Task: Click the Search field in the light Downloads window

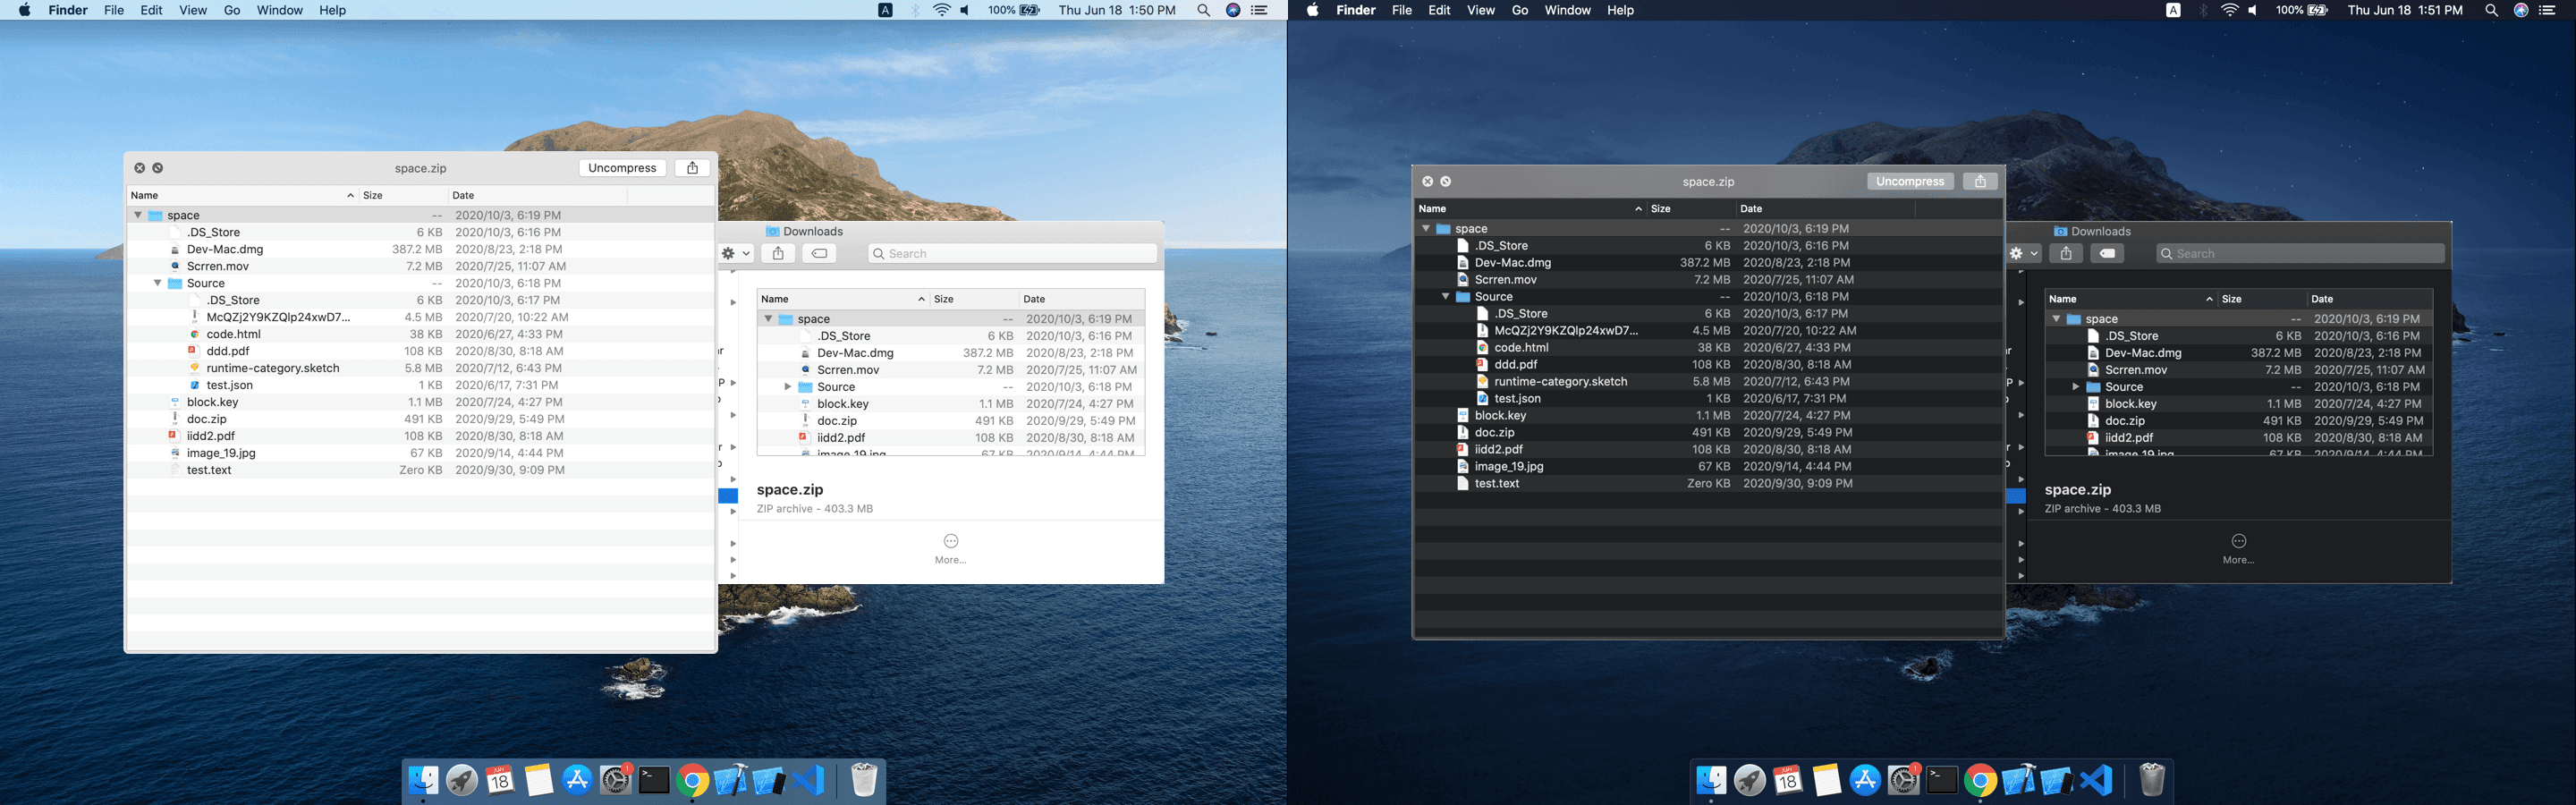Action: click(x=1012, y=254)
